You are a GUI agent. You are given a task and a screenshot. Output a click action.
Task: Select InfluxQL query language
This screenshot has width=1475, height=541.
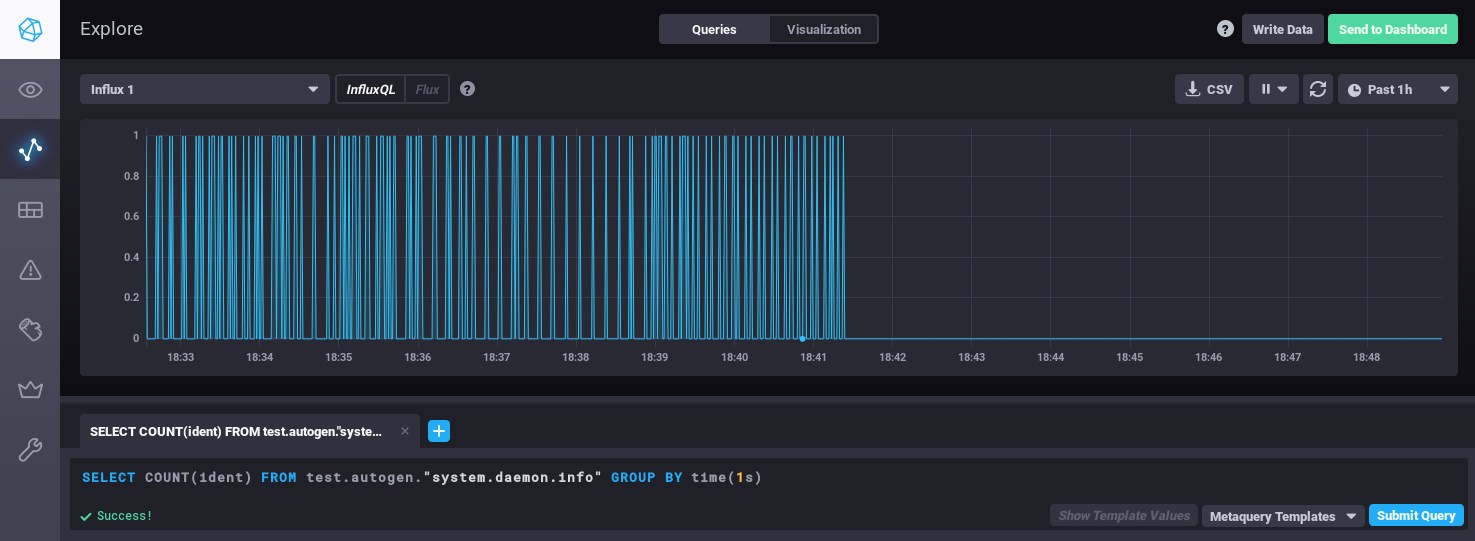371,89
